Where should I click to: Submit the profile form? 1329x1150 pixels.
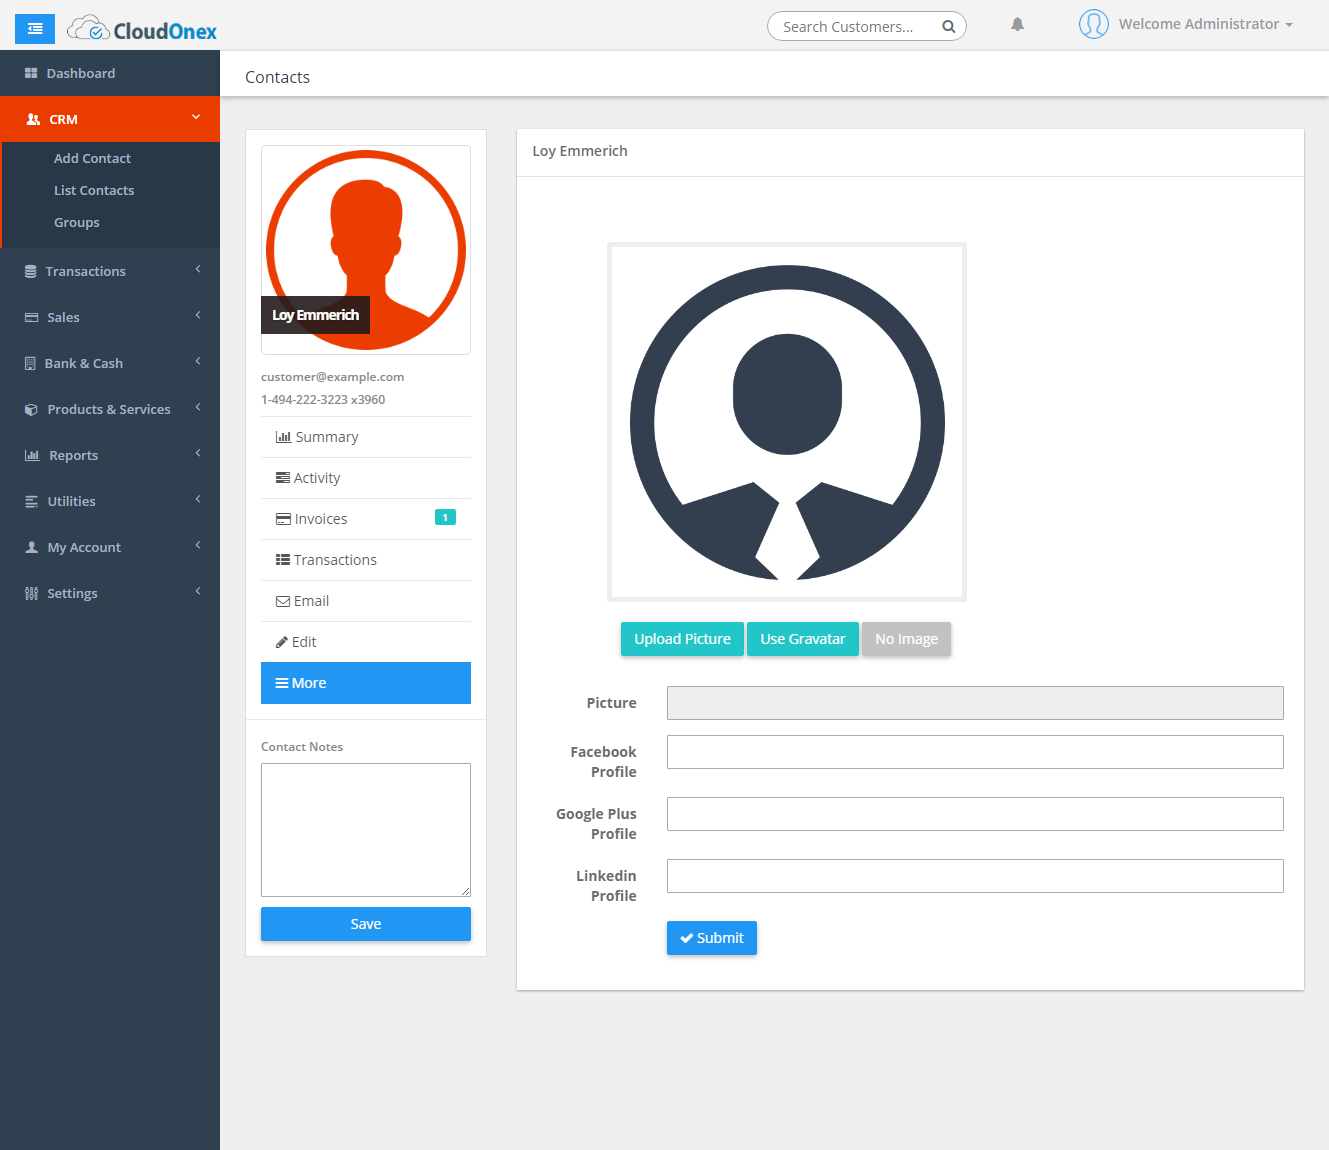(712, 938)
